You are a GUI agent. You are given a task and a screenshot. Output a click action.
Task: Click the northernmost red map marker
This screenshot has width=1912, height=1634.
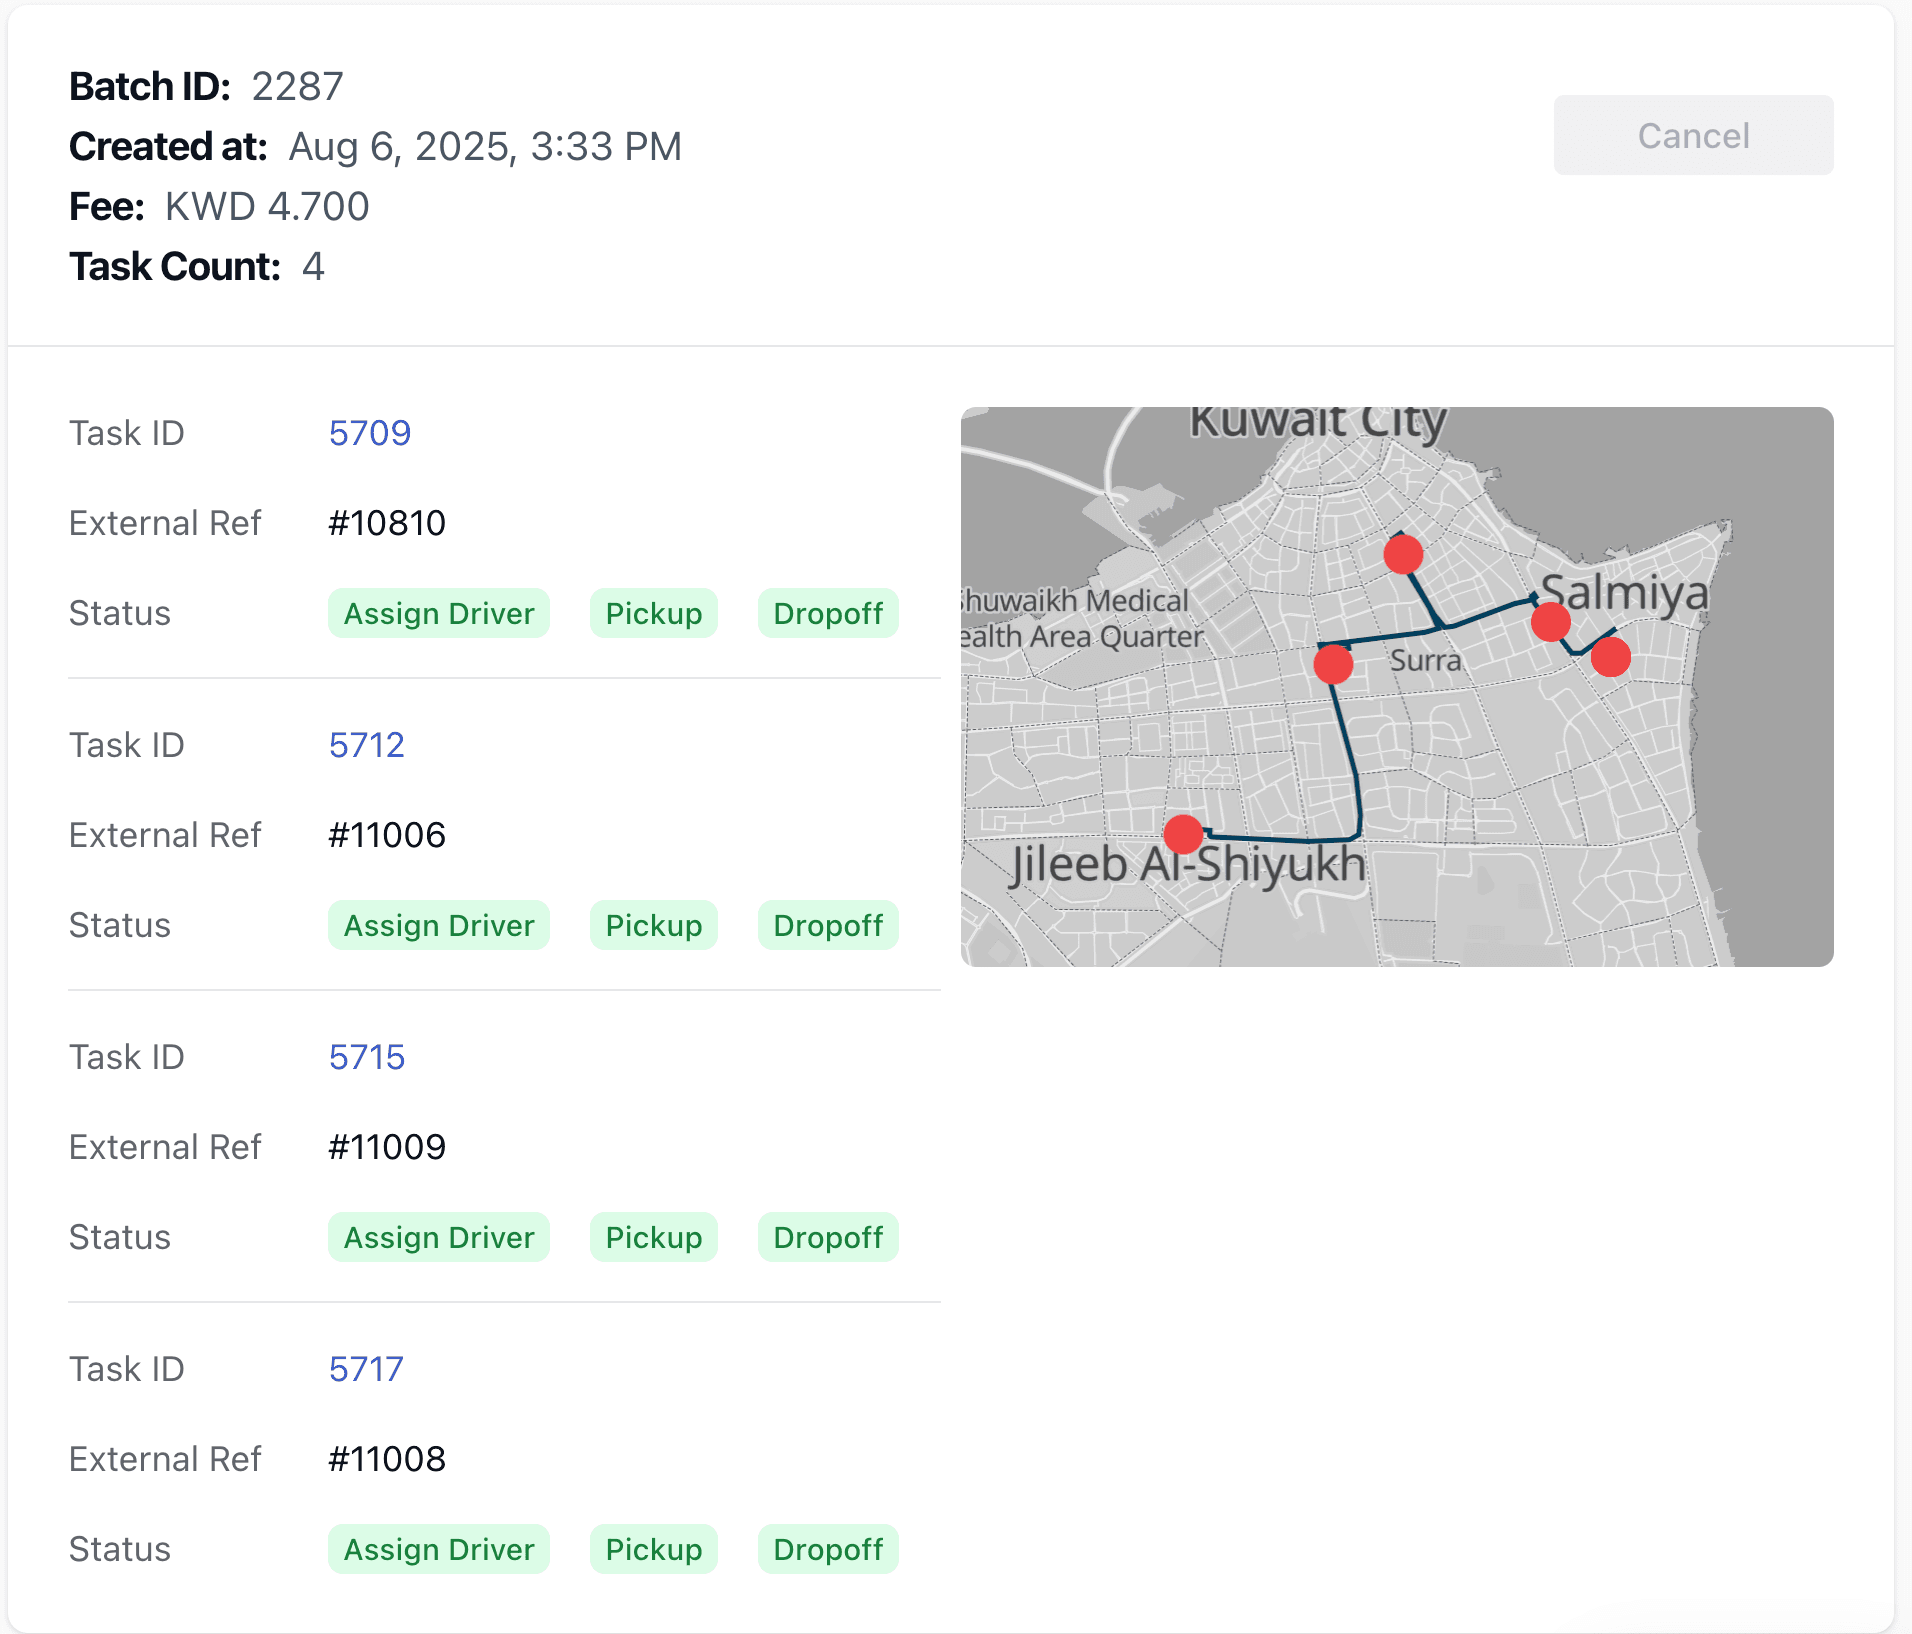(x=1403, y=554)
